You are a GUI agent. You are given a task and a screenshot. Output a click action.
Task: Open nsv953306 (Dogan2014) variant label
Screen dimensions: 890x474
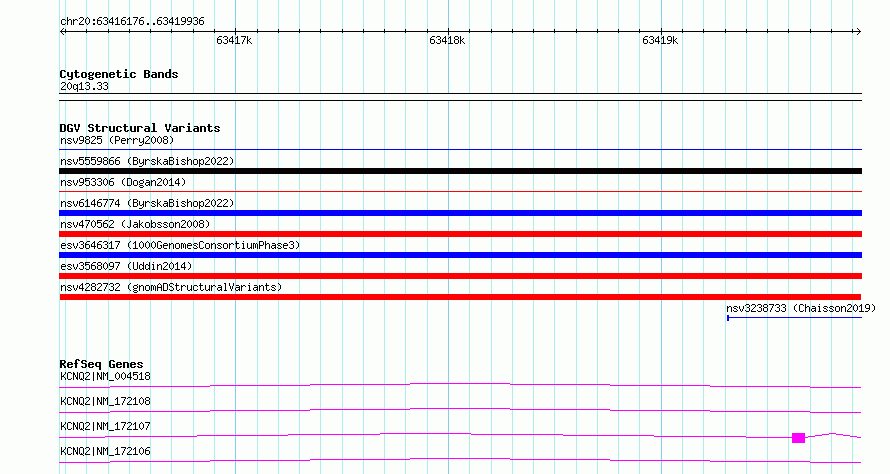[x=123, y=182]
